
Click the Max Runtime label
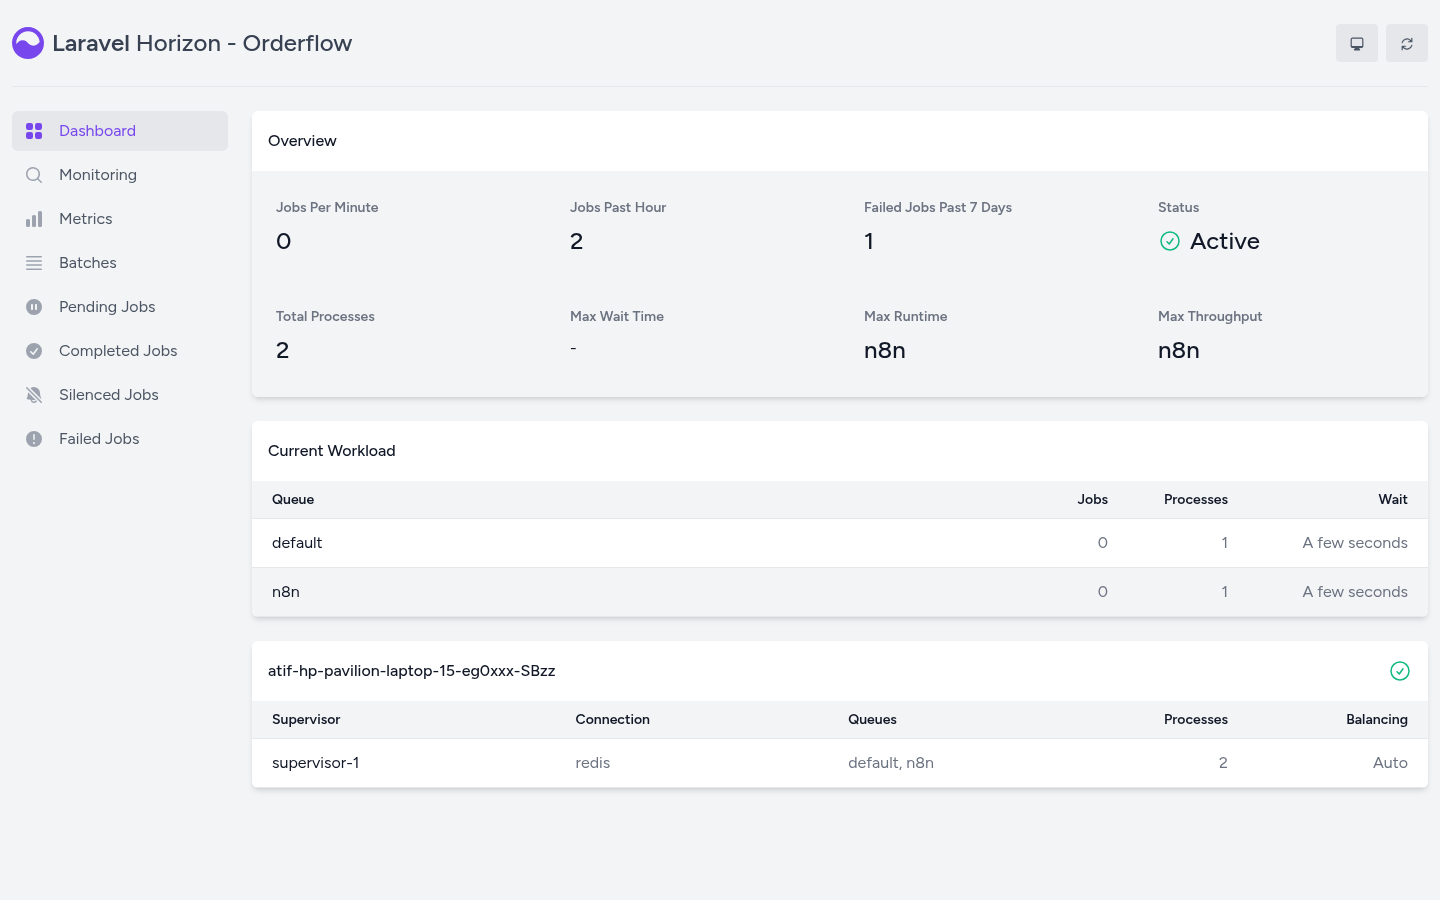(906, 316)
